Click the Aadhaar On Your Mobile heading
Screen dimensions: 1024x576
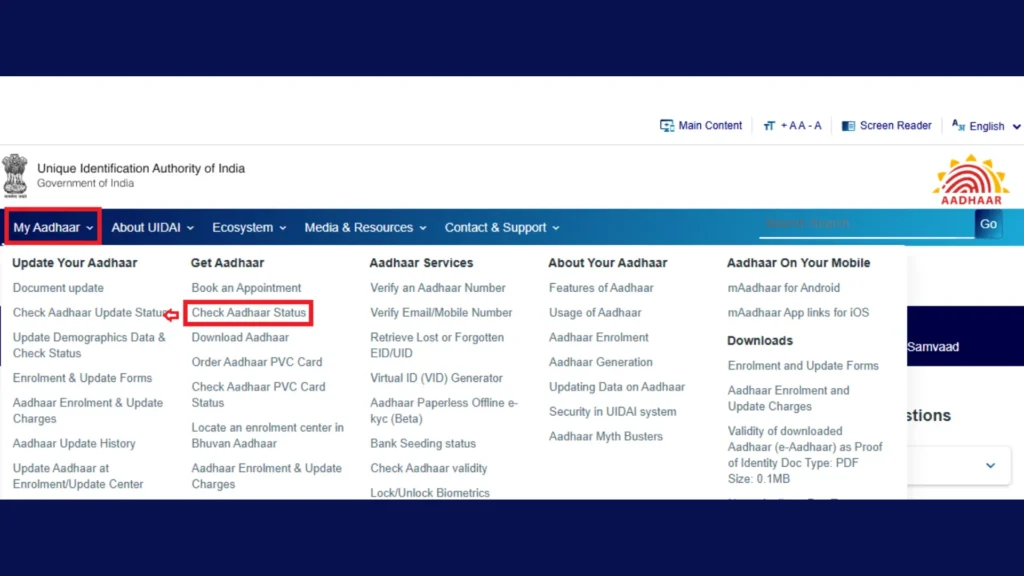[798, 263]
